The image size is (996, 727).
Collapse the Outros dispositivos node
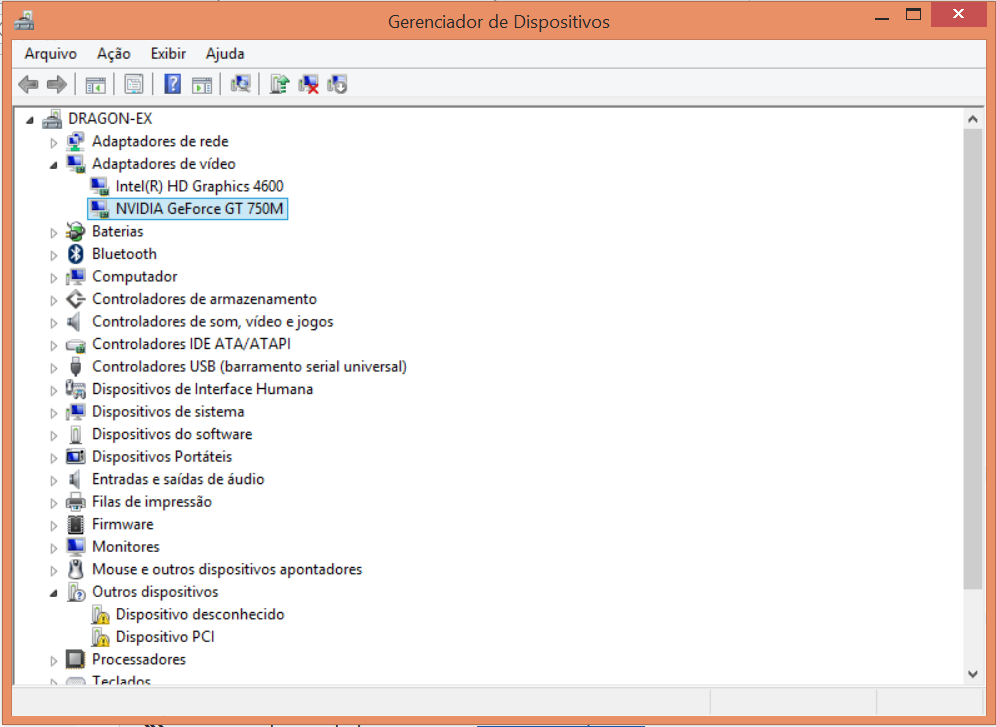(54, 593)
